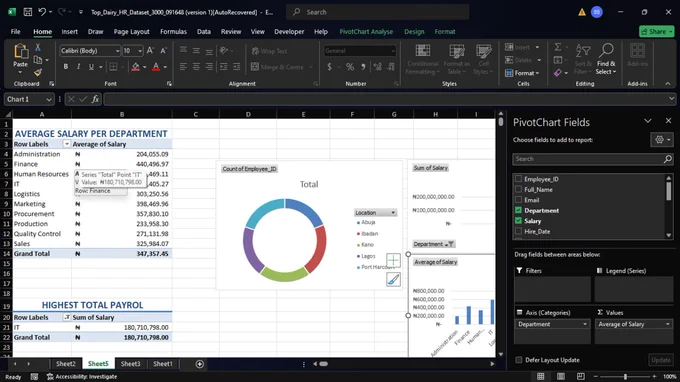Image resolution: width=680 pixels, height=382 pixels.
Task: Click the Count of Employee_ID chart button
Action: pyautogui.click(x=249, y=169)
